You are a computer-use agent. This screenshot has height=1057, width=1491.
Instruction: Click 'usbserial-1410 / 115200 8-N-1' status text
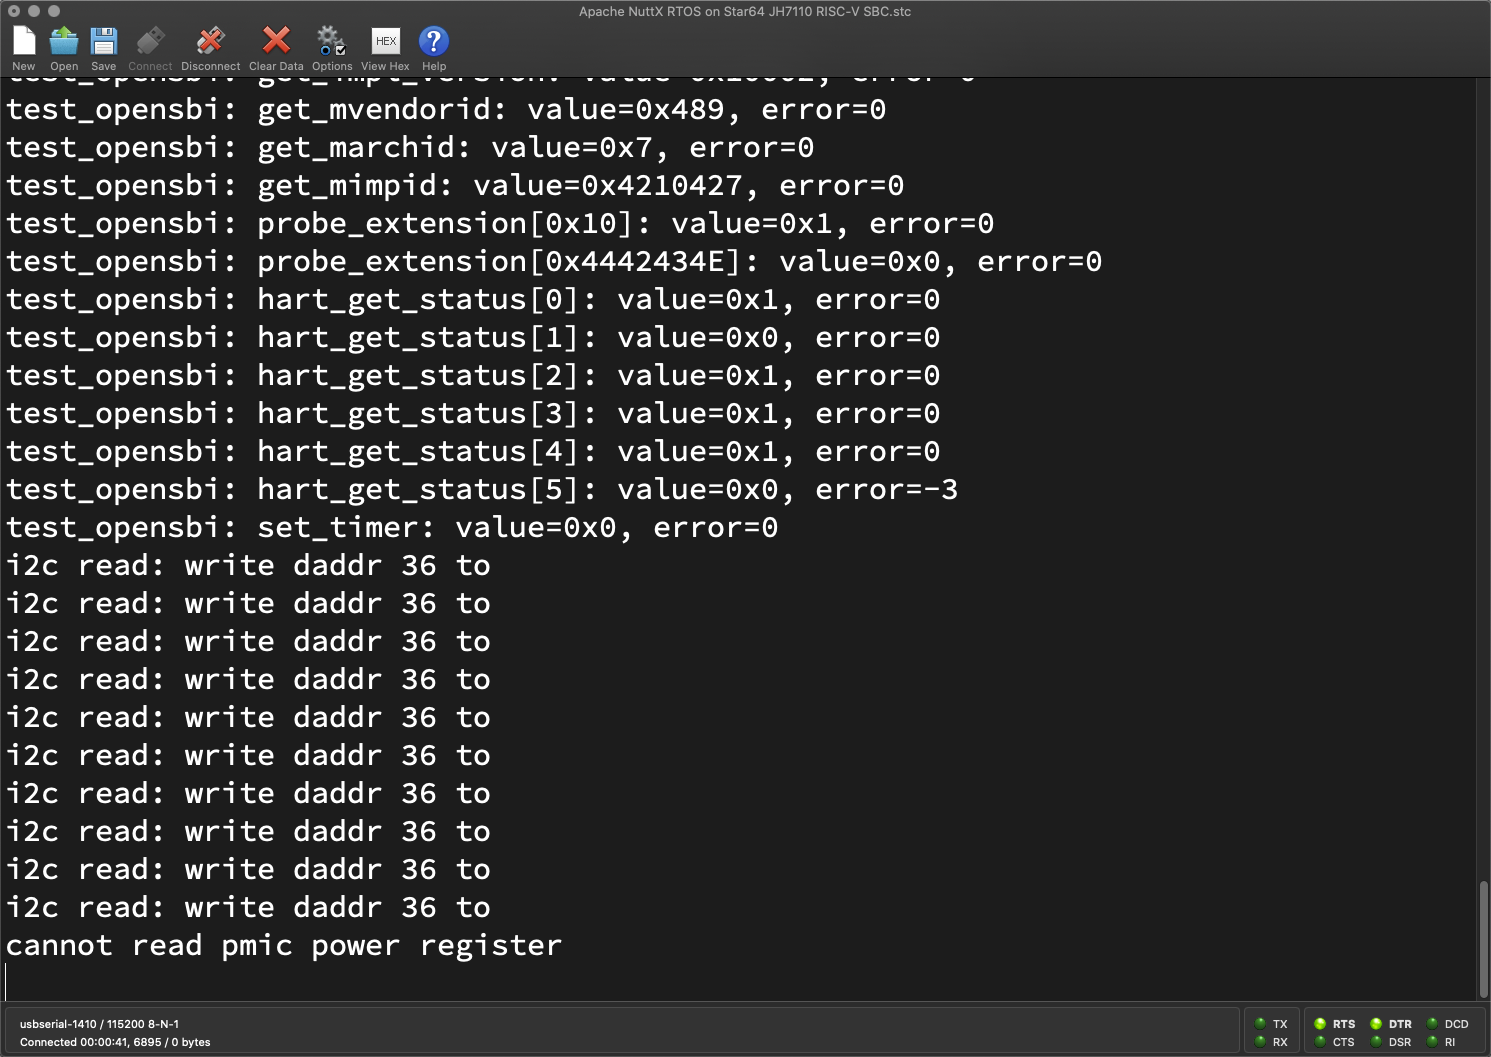click(99, 1024)
